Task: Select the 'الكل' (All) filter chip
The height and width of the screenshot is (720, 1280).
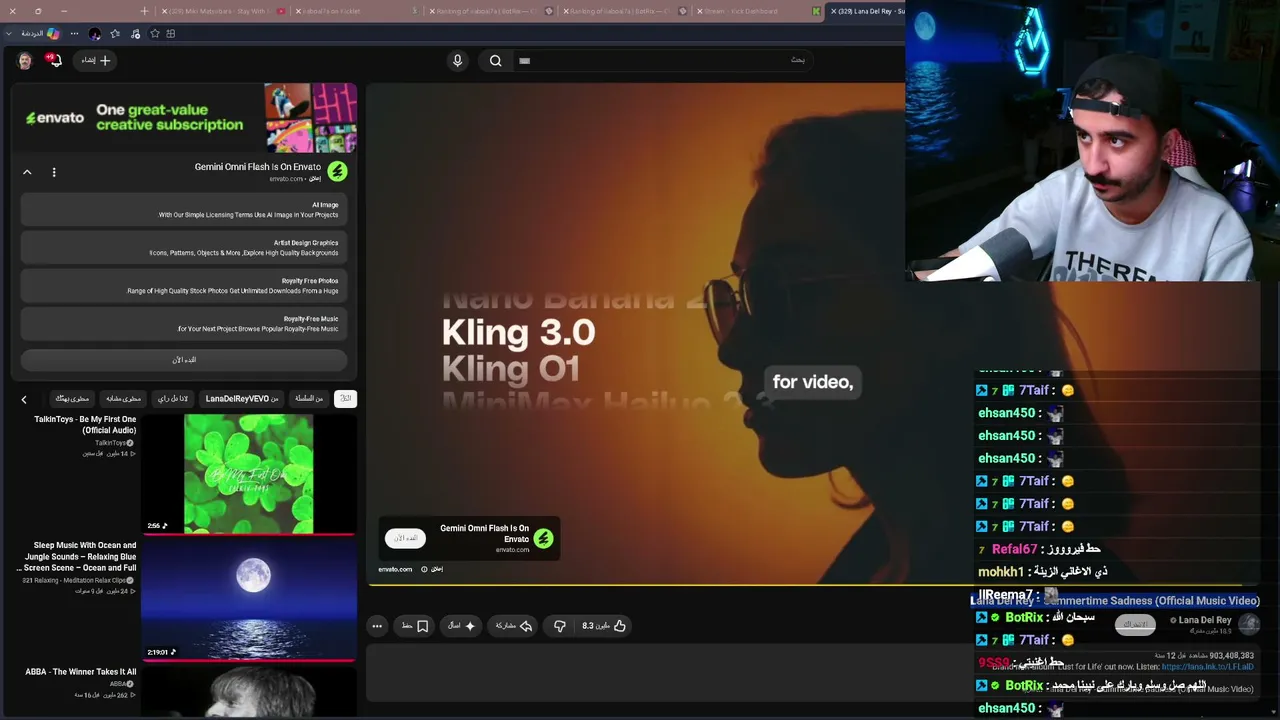Action: pos(345,398)
